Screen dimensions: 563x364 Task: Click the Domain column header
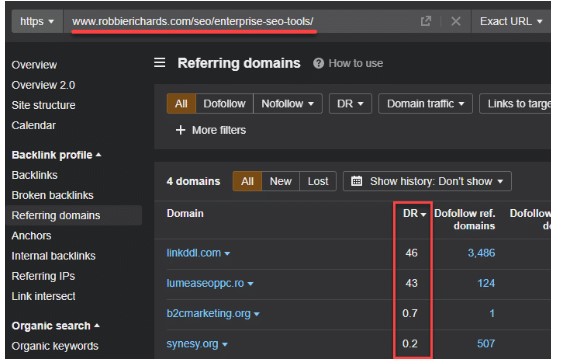tap(185, 214)
